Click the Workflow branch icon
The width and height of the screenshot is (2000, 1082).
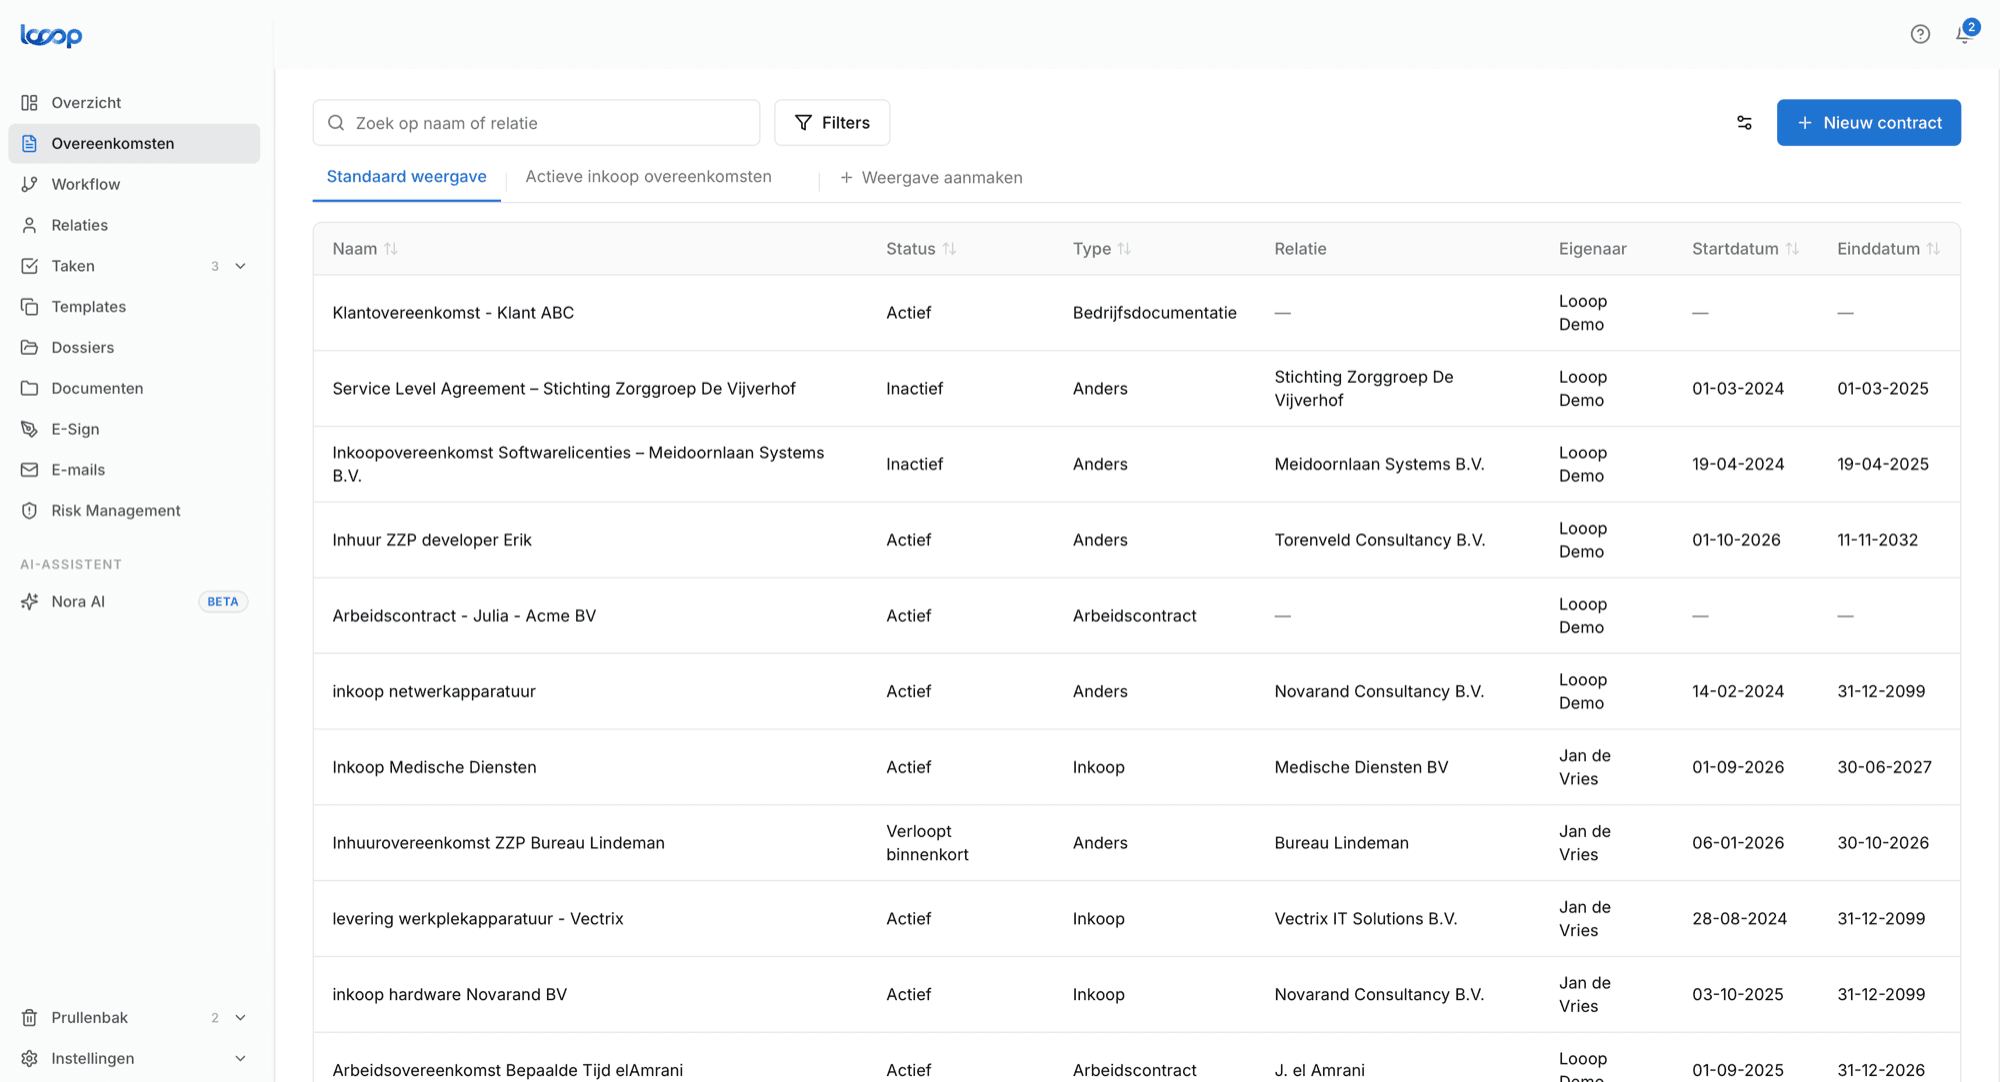30,184
